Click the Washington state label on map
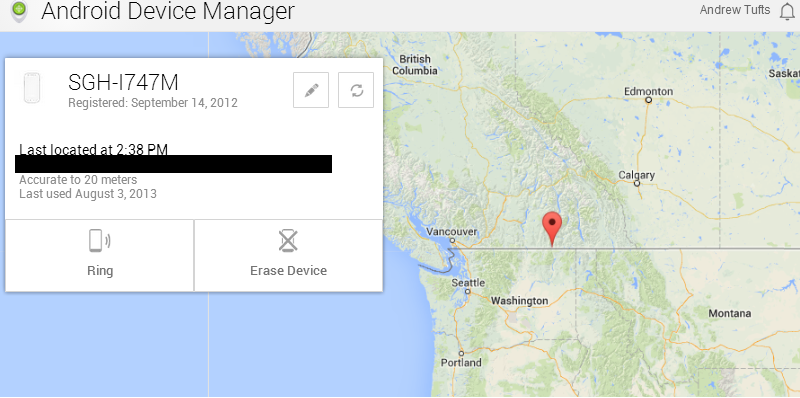 tap(519, 301)
